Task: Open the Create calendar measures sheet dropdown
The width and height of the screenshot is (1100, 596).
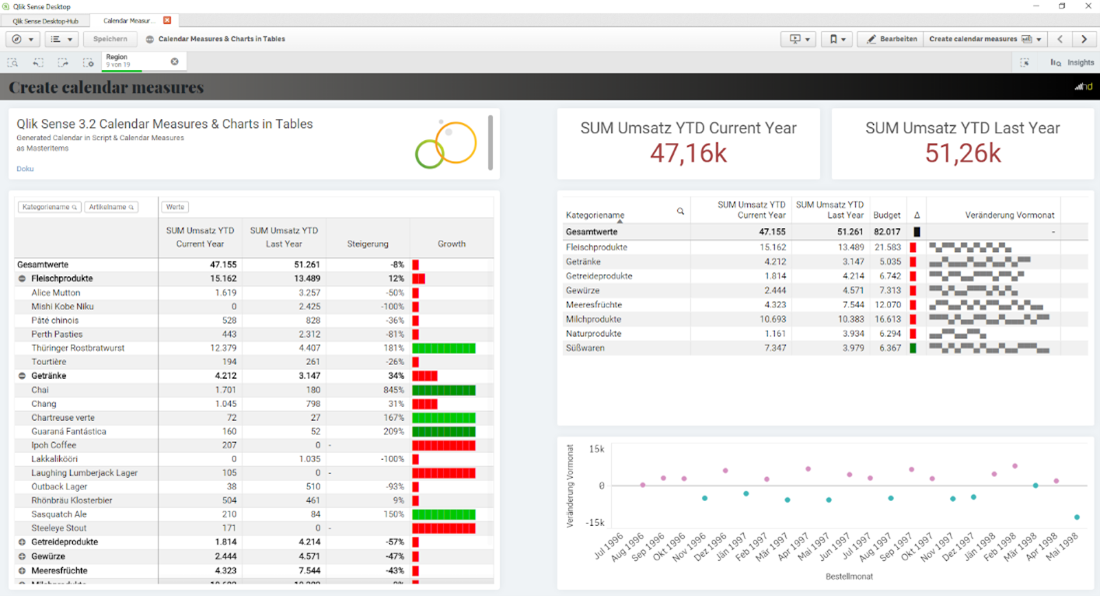Action: point(985,39)
